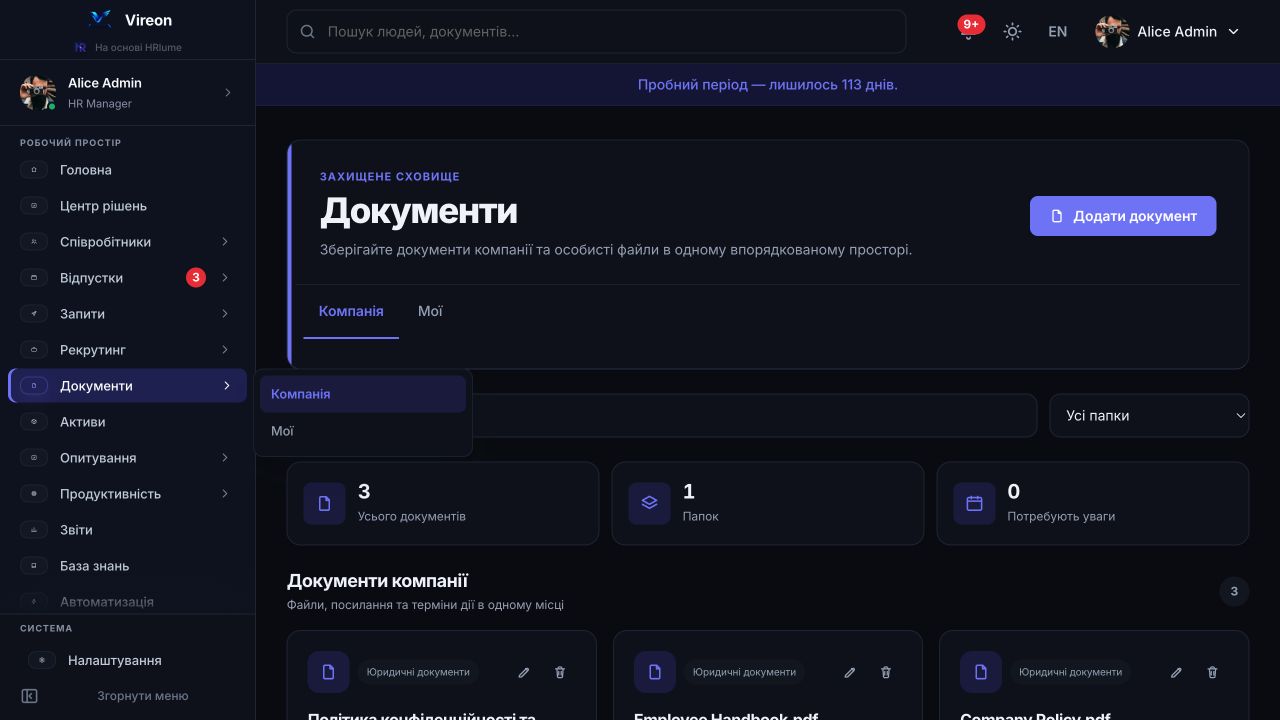Image resolution: width=1280 pixels, height=720 pixels.
Task: Choose Компанія in the Документи flyout menu
Action: [x=363, y=394]
